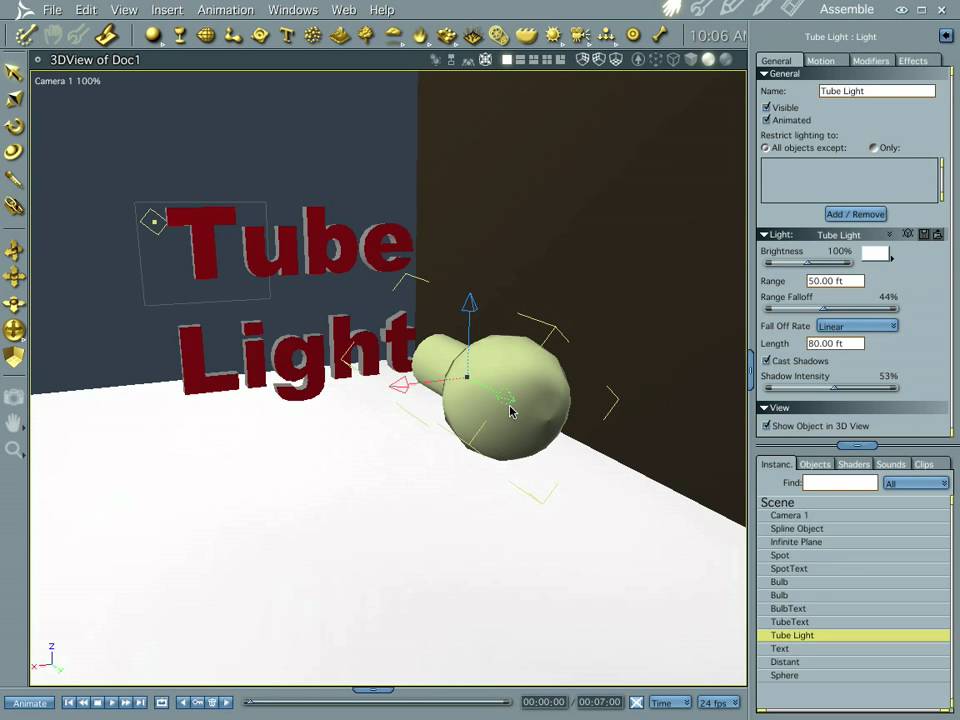Select the gold stamp tool
Viewport: 960px width, 720px height.
click(107, 35)
